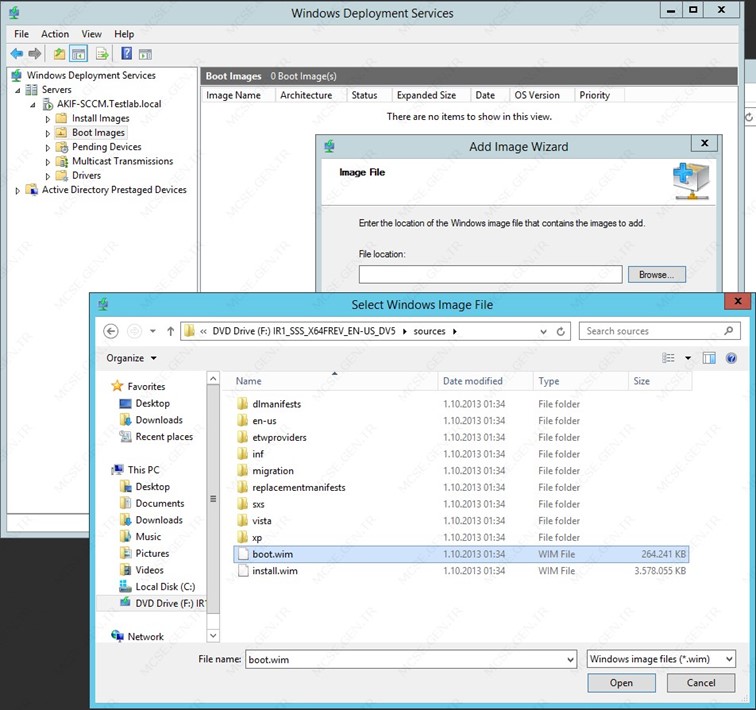Open the address bar history dropdown
Image resolution: width=756 pixels, height=710 pixels.
tap(543, 332)
